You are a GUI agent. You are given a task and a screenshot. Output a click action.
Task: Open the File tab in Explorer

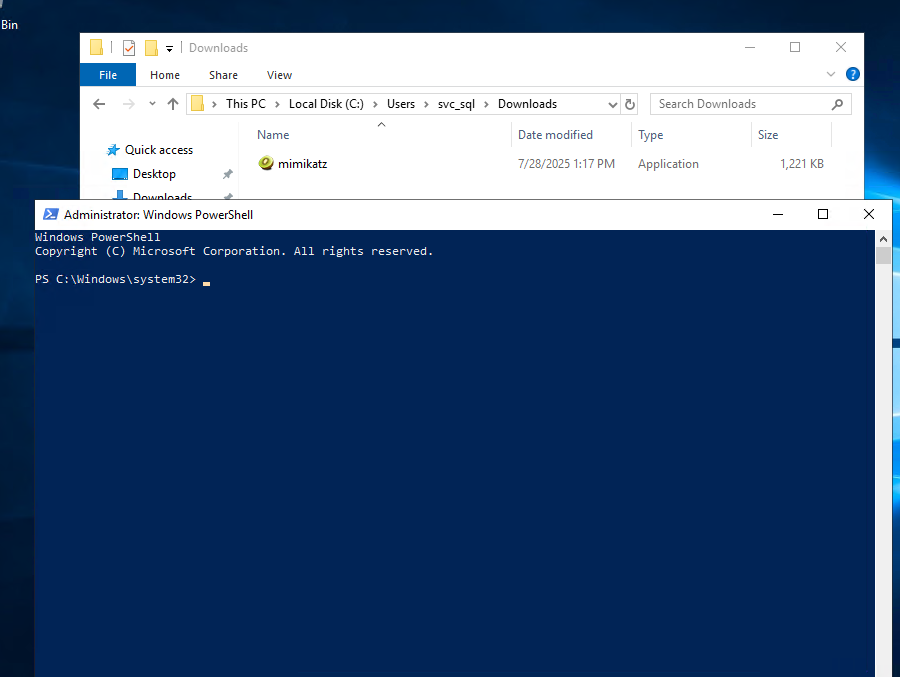[108, 75]
